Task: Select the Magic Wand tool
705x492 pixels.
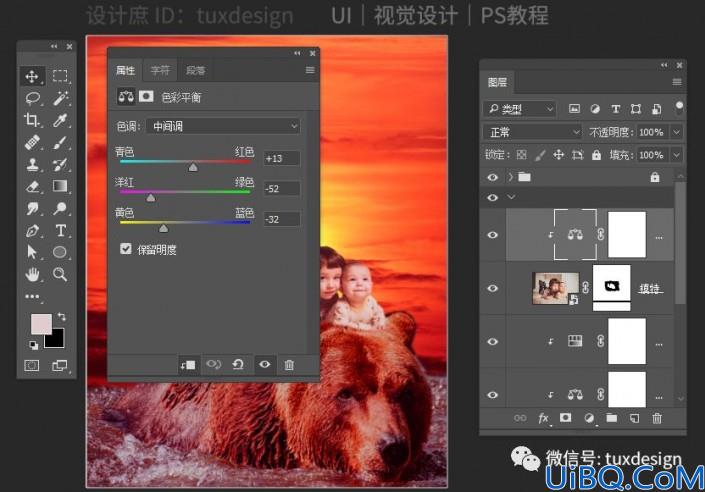Action: click(x=60, y=98)
